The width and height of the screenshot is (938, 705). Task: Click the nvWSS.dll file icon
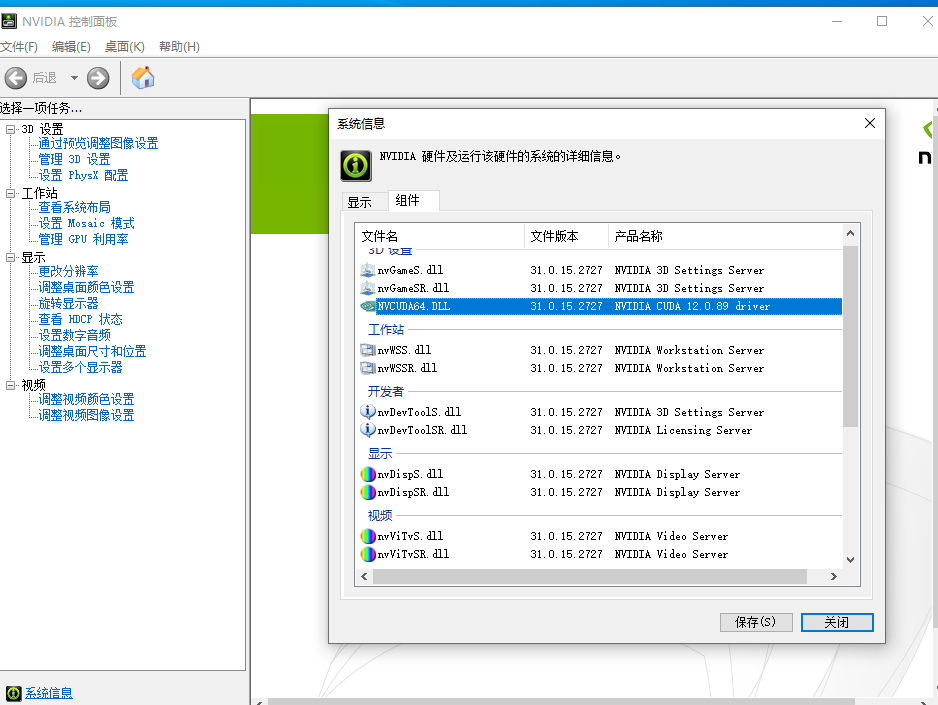coord(367,350)
